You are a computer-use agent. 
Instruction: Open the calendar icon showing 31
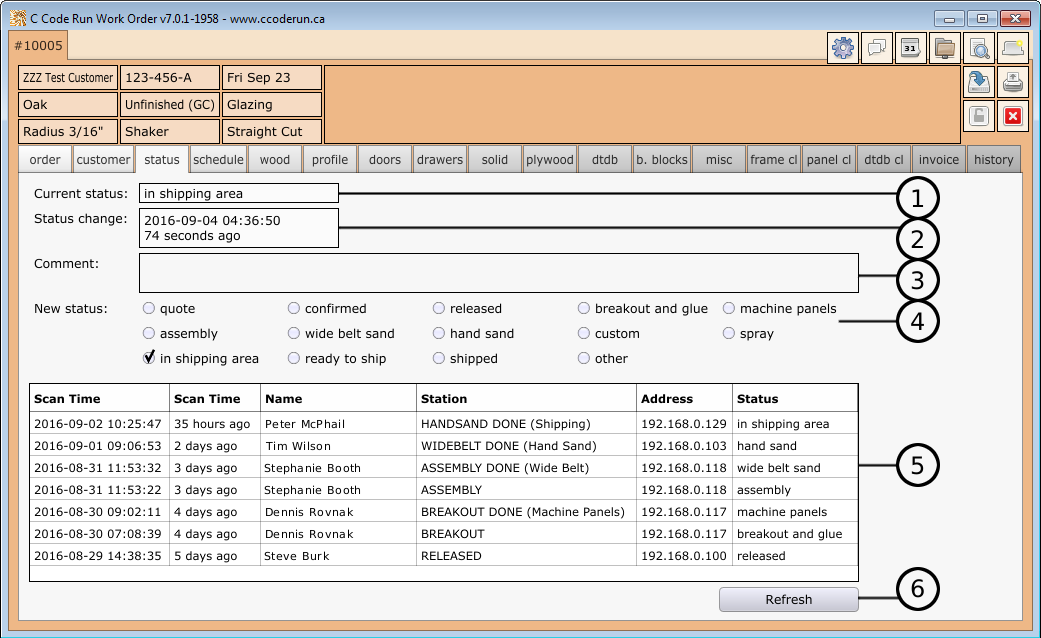(911, 47)
